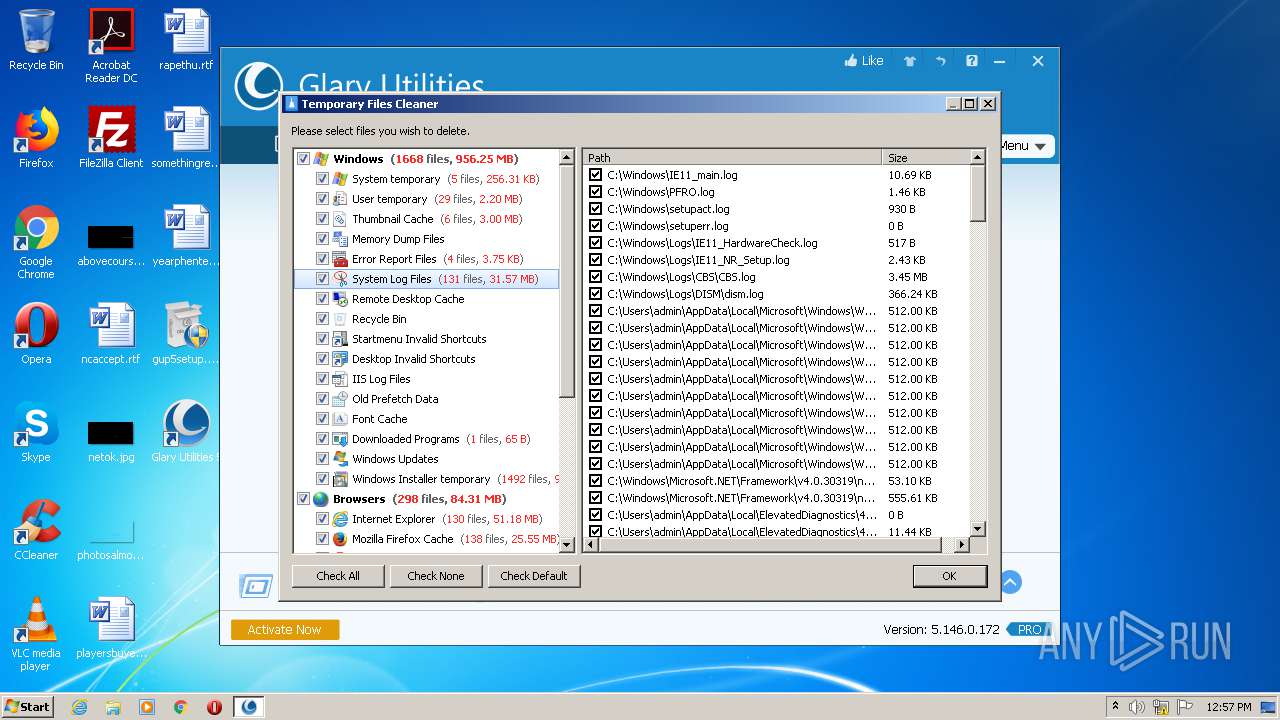Click the tree scroll-down arrow
1280x720 pixels.
click(x=567, y=545)
